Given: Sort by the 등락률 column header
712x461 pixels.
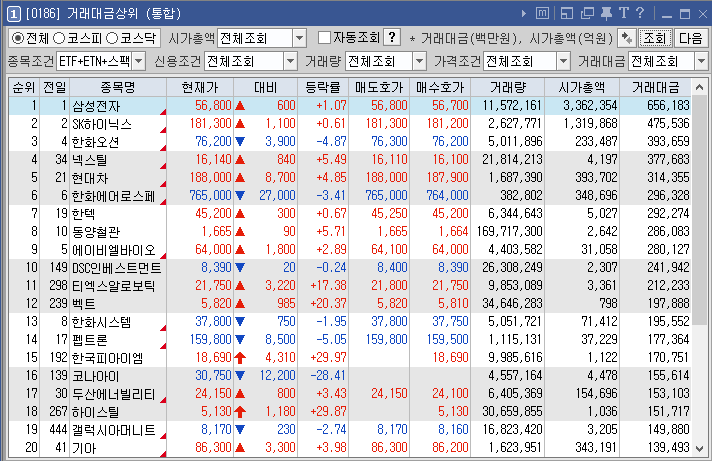Looking at the screenshot, I should (323, 87).
